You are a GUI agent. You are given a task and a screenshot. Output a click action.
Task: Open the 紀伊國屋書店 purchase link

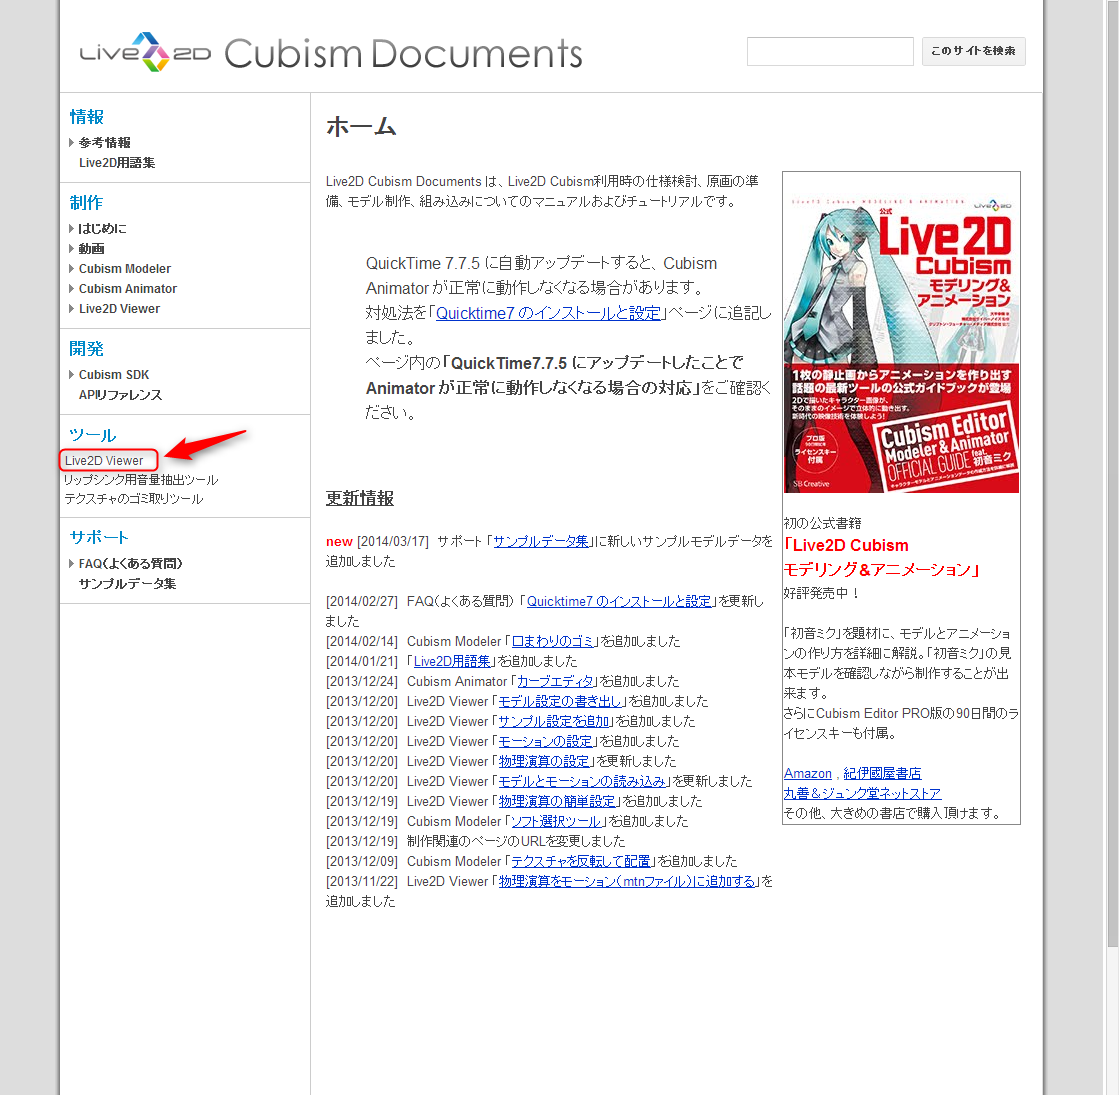pyautogui.click(x=882, y=773)
